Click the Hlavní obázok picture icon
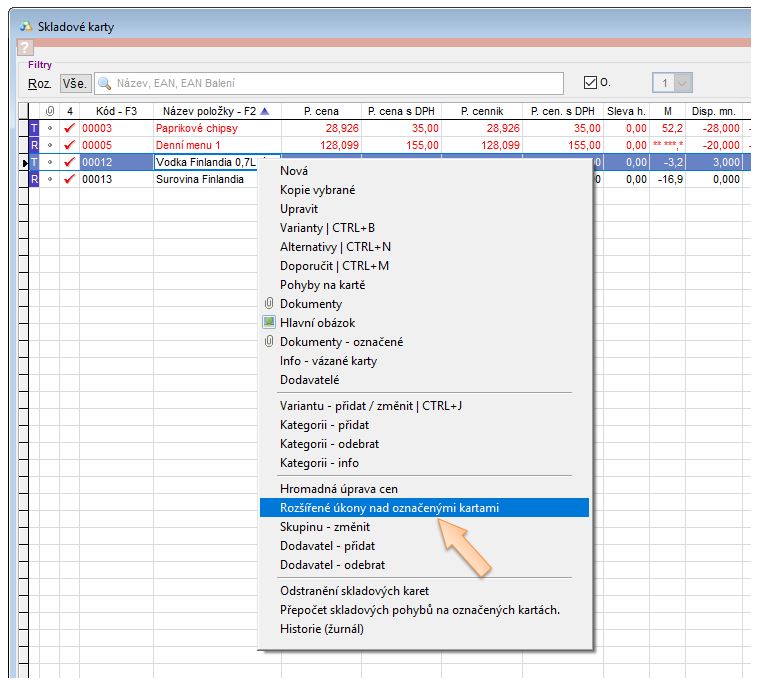758x690 pixels. point(268,323)
